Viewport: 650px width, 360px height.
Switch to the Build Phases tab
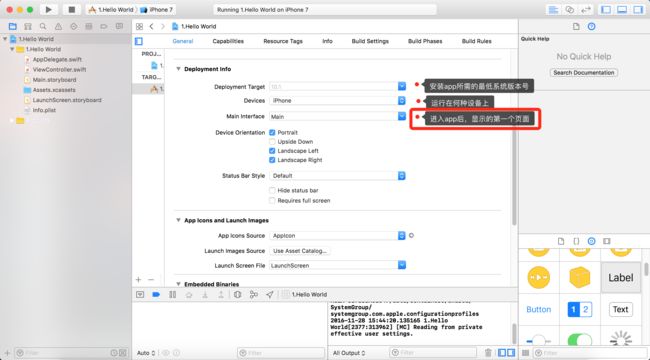pos(425,41)
